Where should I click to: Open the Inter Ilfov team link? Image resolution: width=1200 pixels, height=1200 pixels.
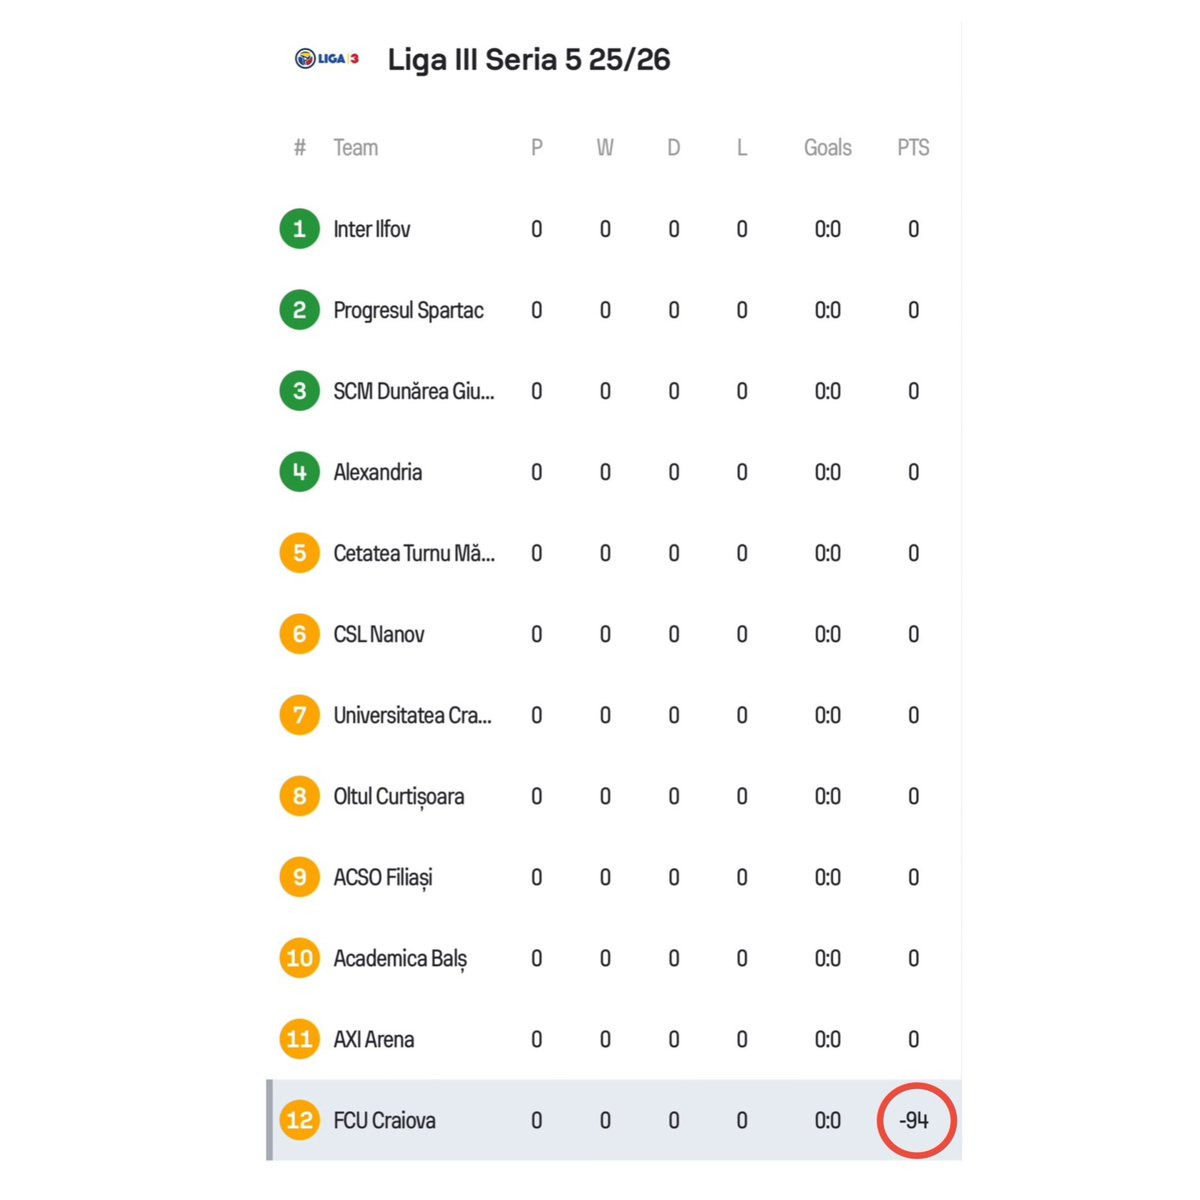point(372,229)
